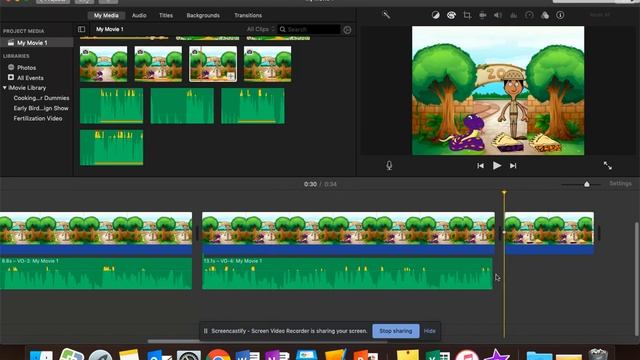
Task: Play the movie preview
Action: tap(497, 165)
